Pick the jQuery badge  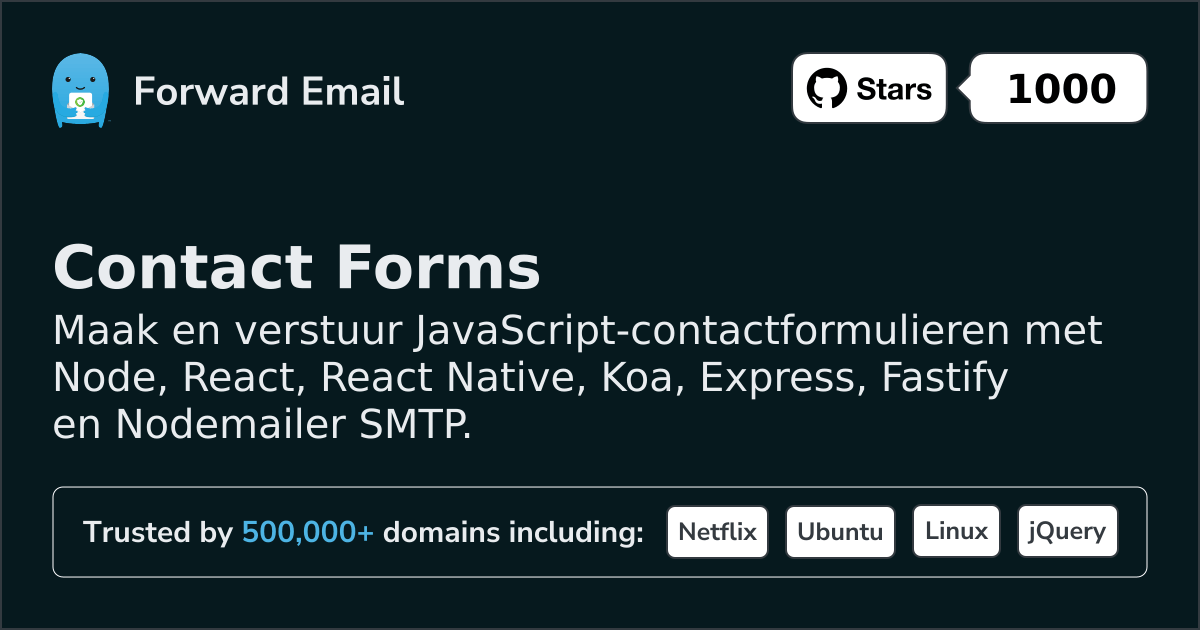coord(1067,532)
